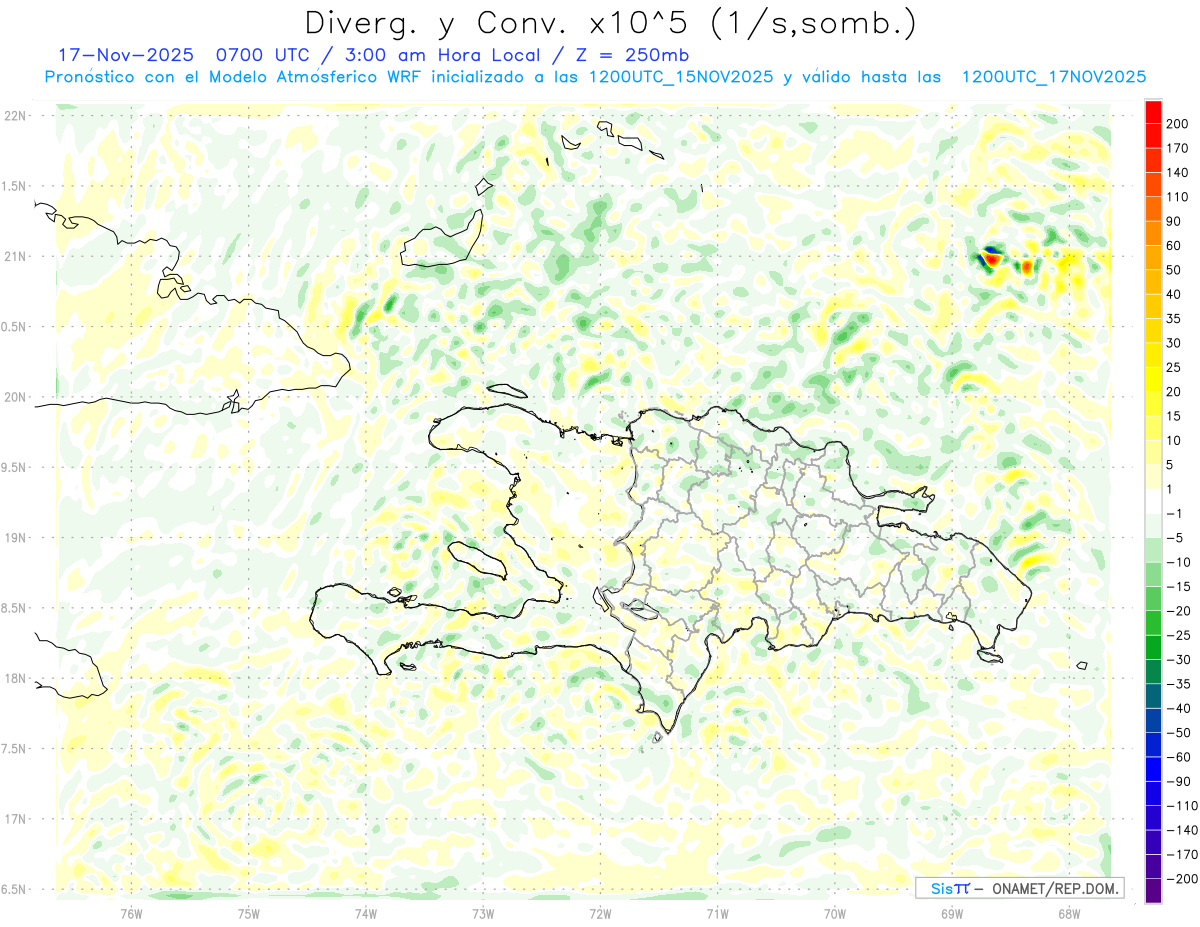Click the '21N' latitude label
This screenshot has width=1200, height=927.
coord(15,257)
